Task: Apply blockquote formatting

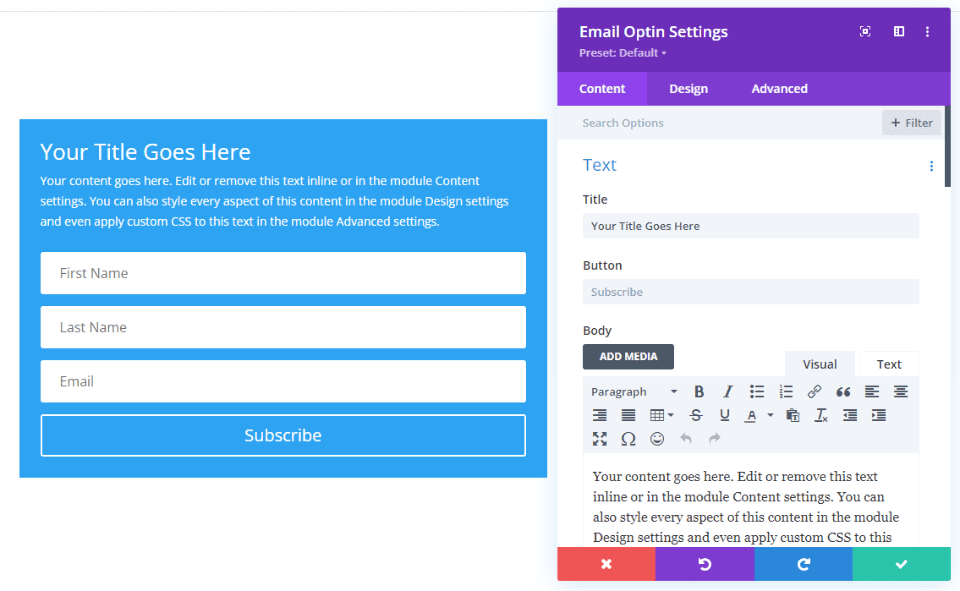Action: 845,391
